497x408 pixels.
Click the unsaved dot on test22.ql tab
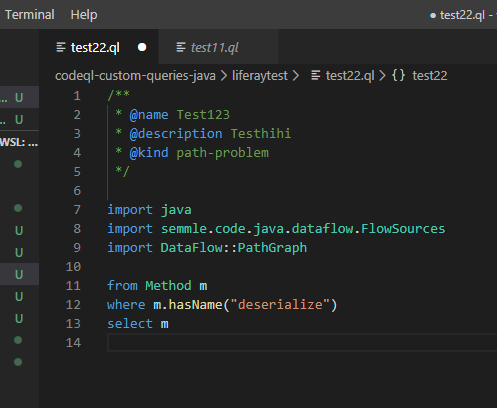coord(142,47)
